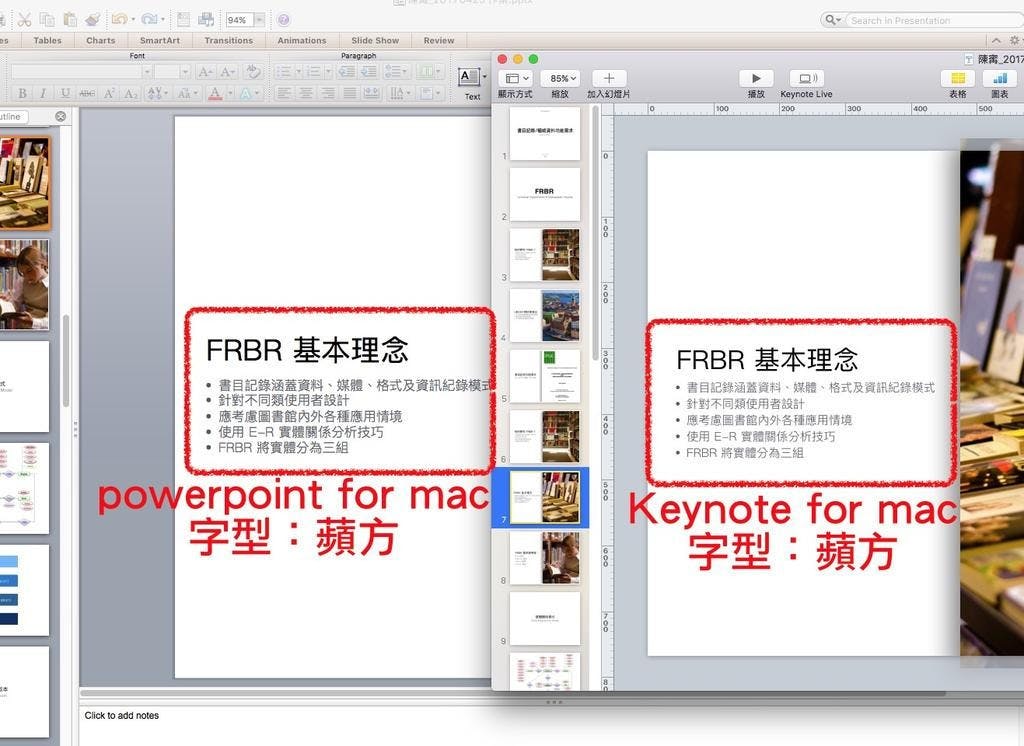
Task: Click the Cut scissors icon in PowerPoint
Action: (x=24, y=19)
